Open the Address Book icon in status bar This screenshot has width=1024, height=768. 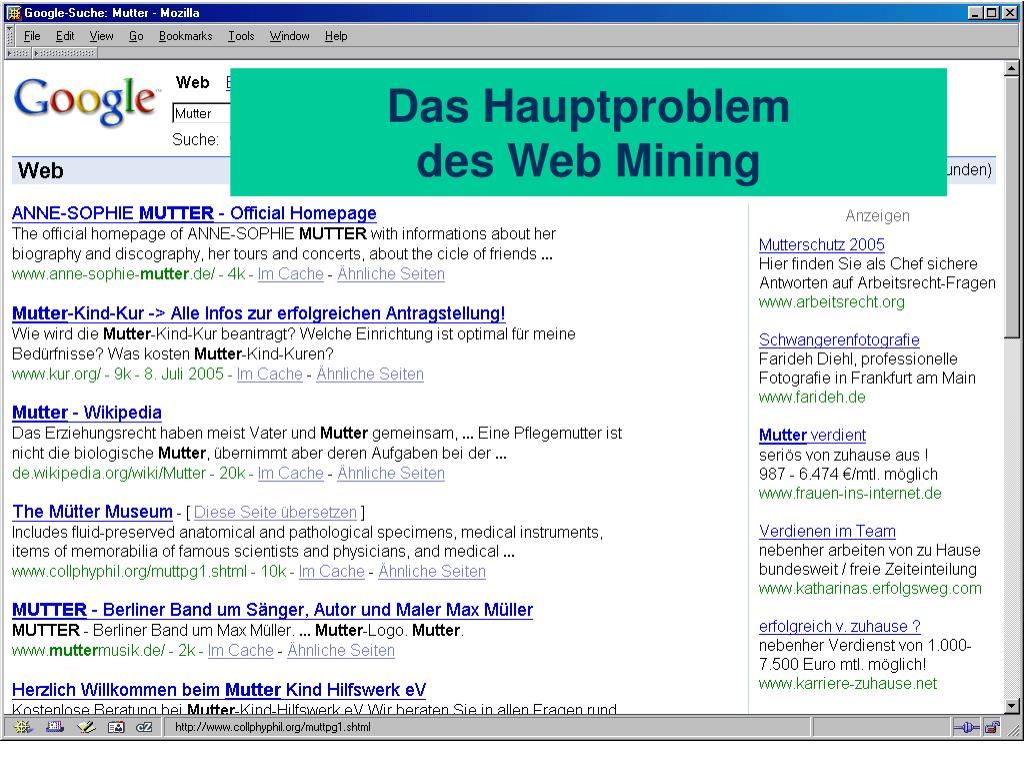point(116,727)
